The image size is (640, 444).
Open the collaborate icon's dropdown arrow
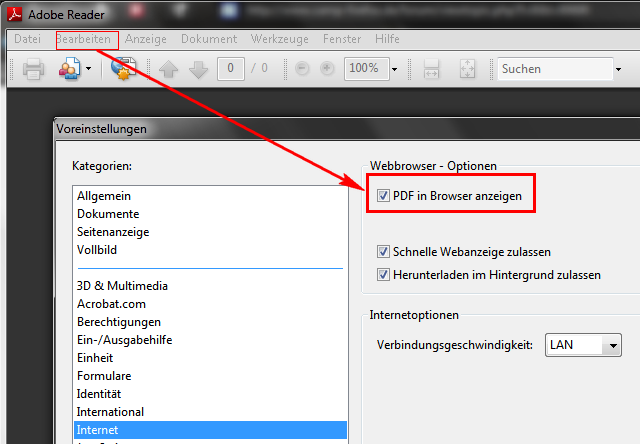[x=89, y=69]
